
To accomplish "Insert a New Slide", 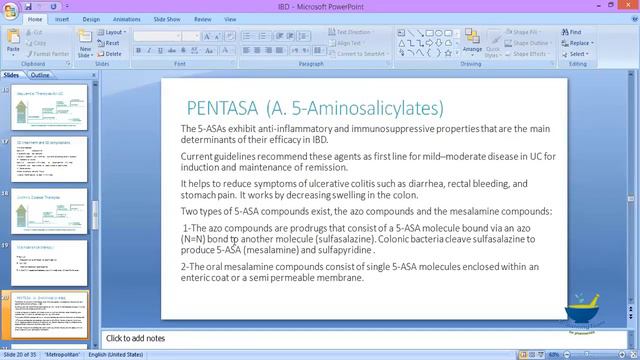I will click(x=85, y=43).
